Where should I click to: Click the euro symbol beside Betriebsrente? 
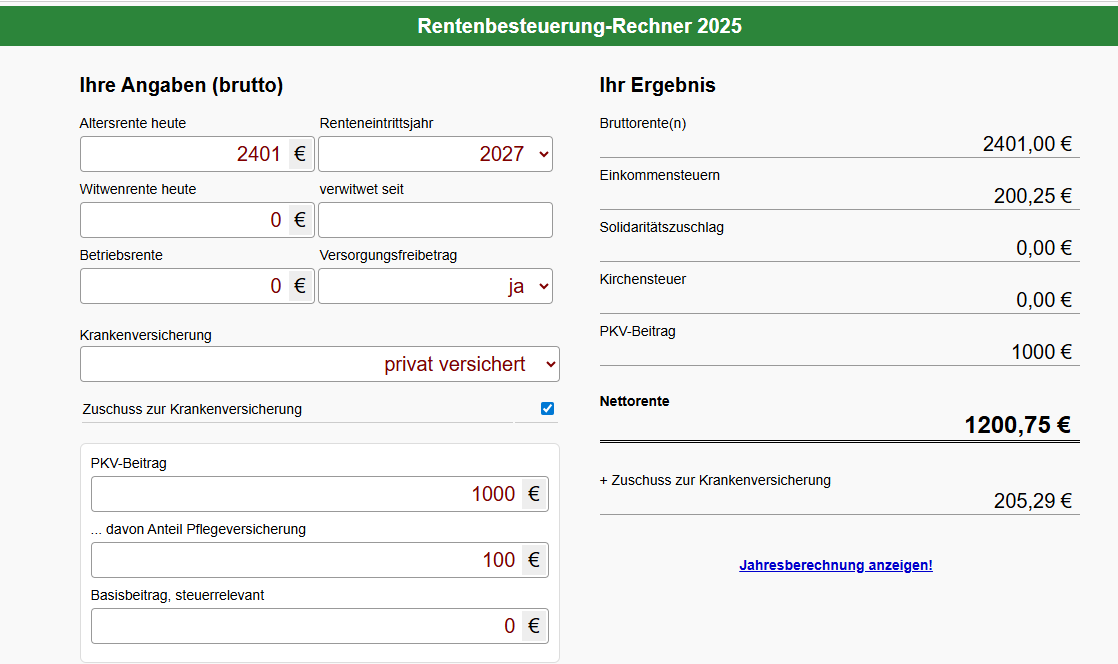[x=300, y=286]
